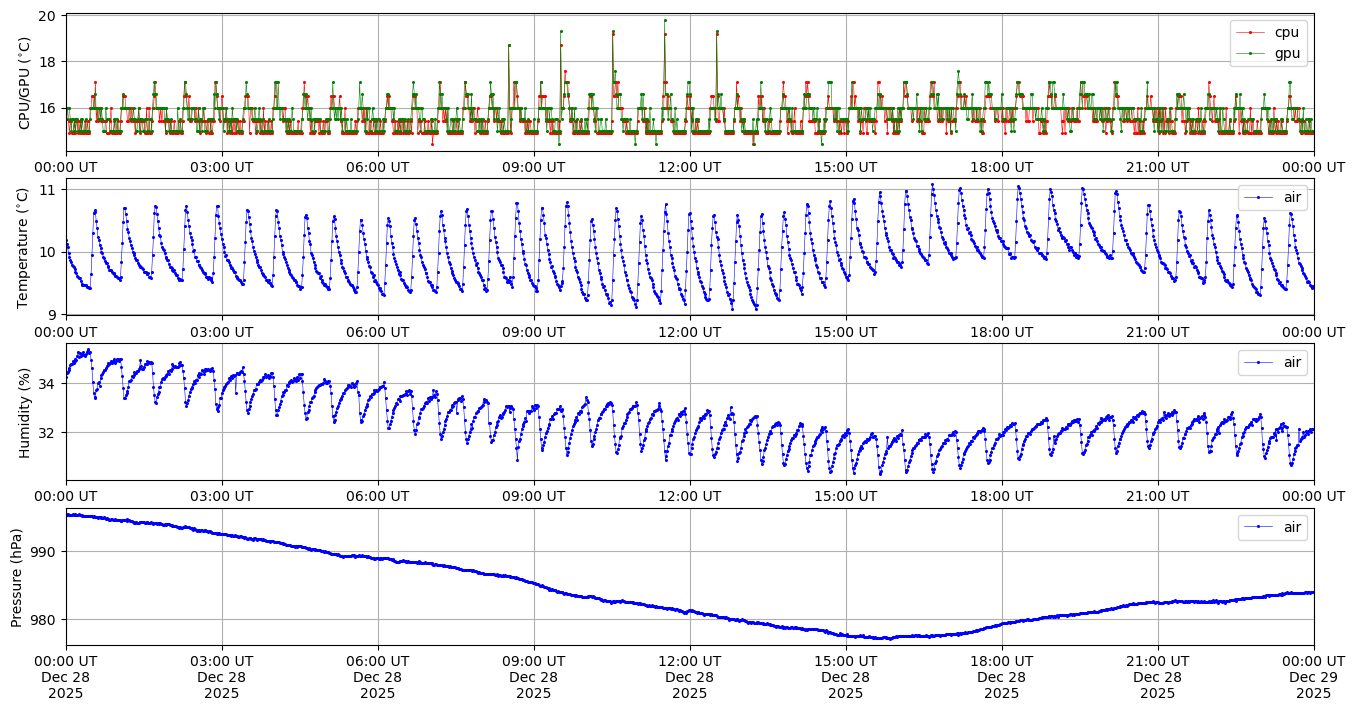The image size is (1355, 711).
Task: Select the "gpu" legend label text
Action: pyautogui.click(x=1286, y=53)
